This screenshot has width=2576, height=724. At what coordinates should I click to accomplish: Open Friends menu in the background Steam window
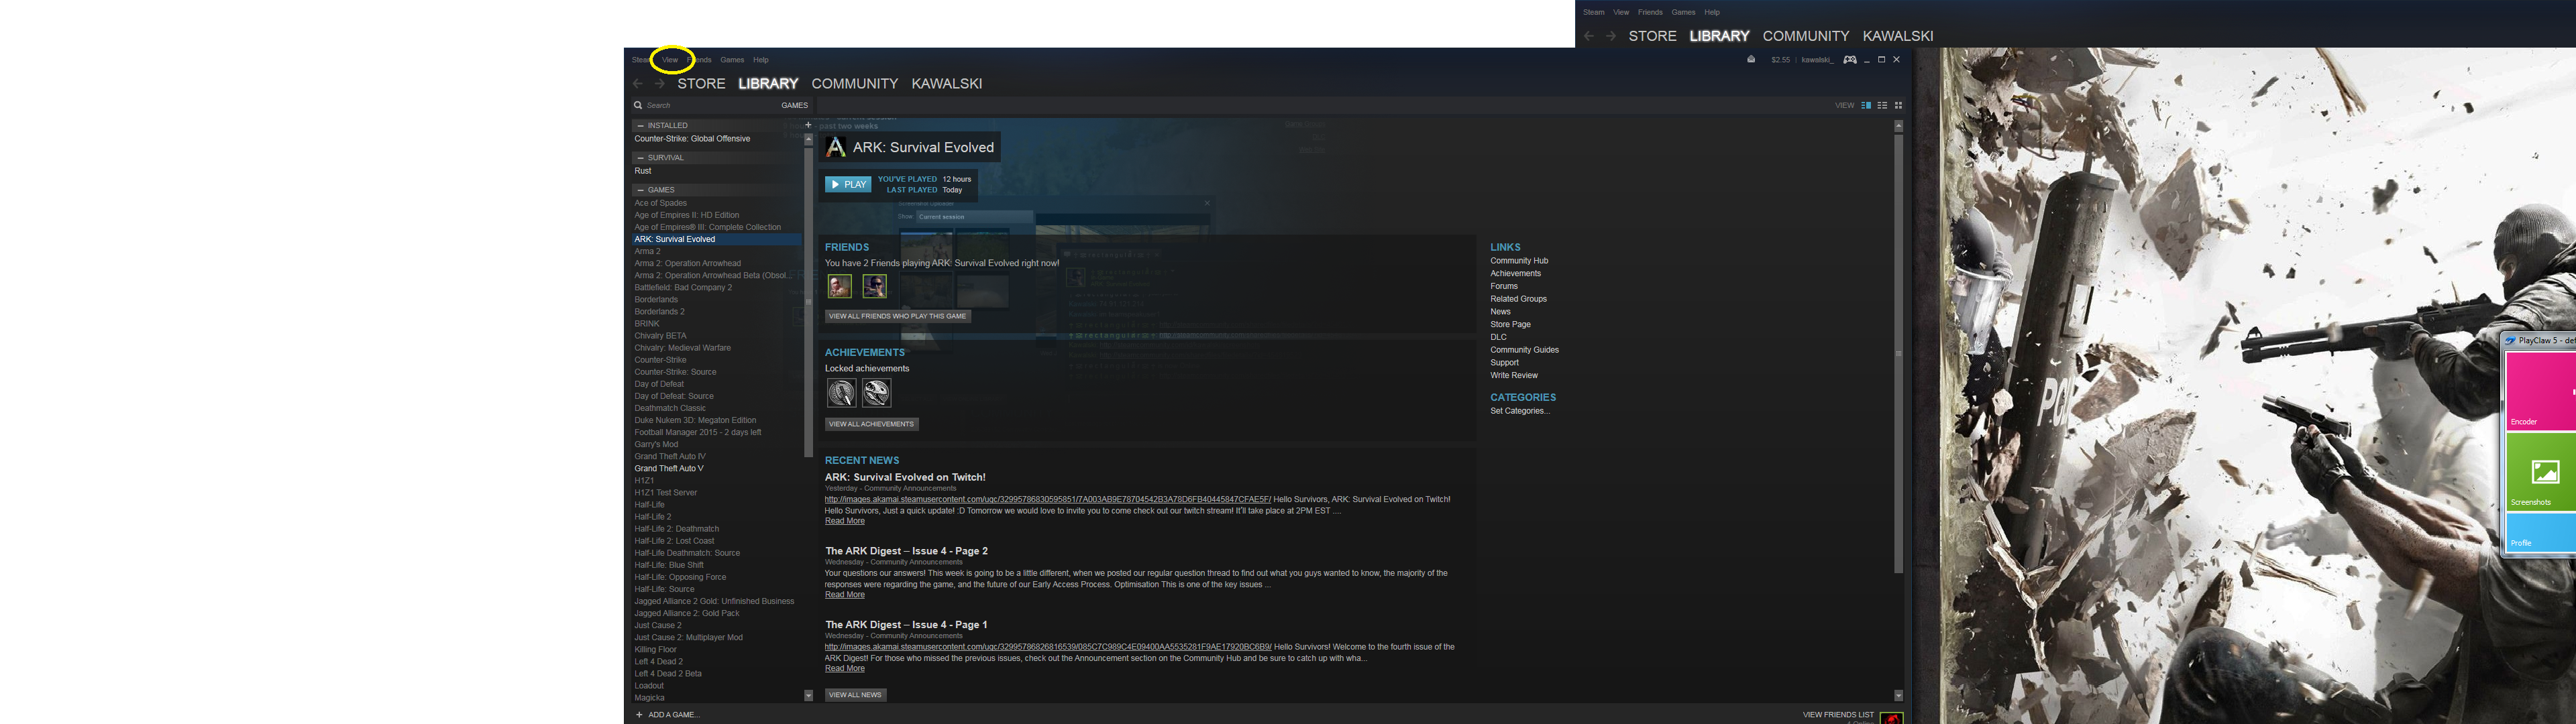click(x=1650, y=12)
